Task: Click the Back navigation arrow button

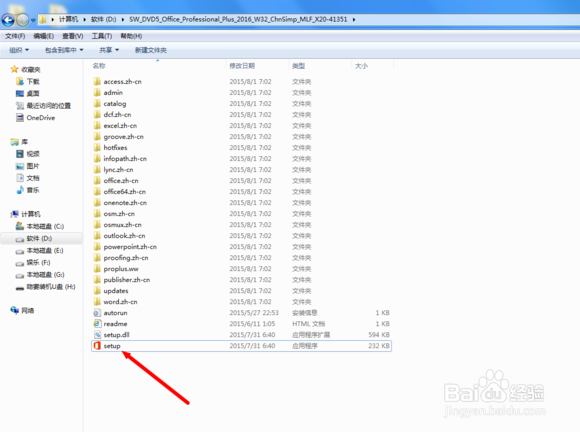Action: (8, 20)
